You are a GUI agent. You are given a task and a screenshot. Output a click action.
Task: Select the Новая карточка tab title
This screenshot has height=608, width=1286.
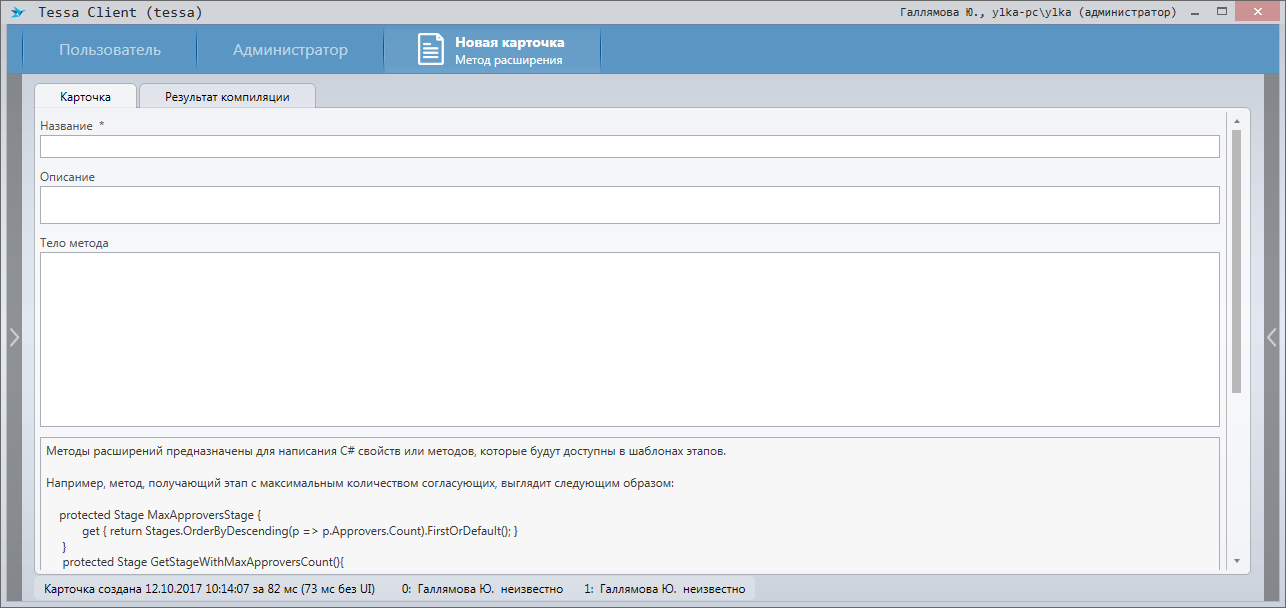click(509, 43)
